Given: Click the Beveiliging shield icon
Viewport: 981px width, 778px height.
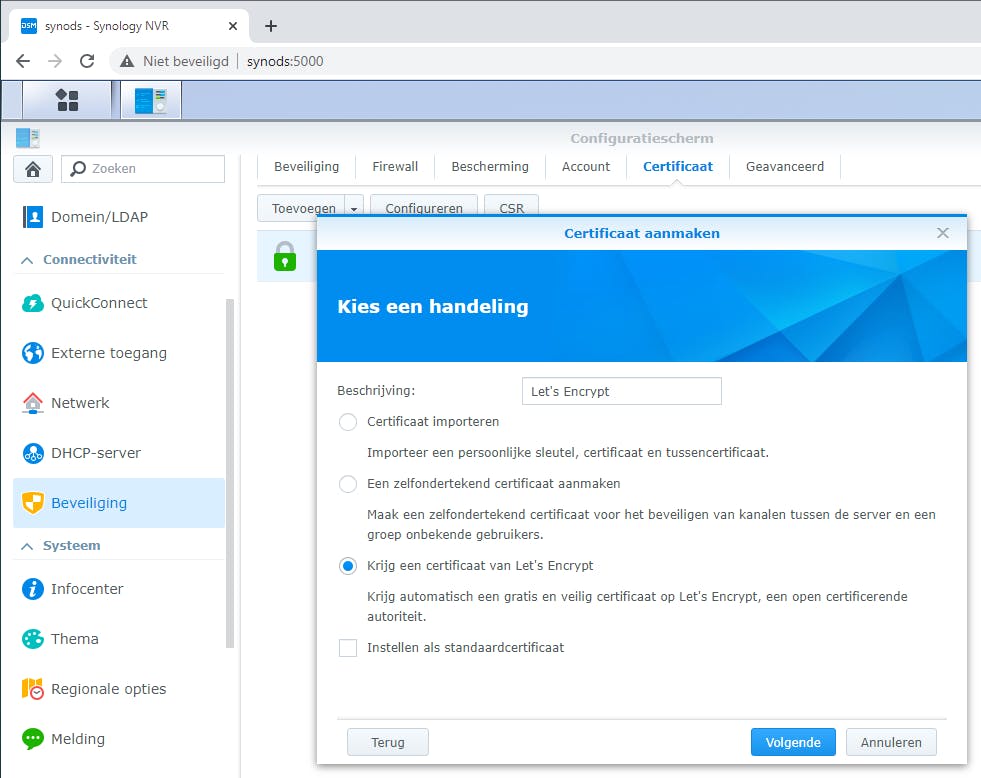Looking at the screenshot, I should click(33, 503).
